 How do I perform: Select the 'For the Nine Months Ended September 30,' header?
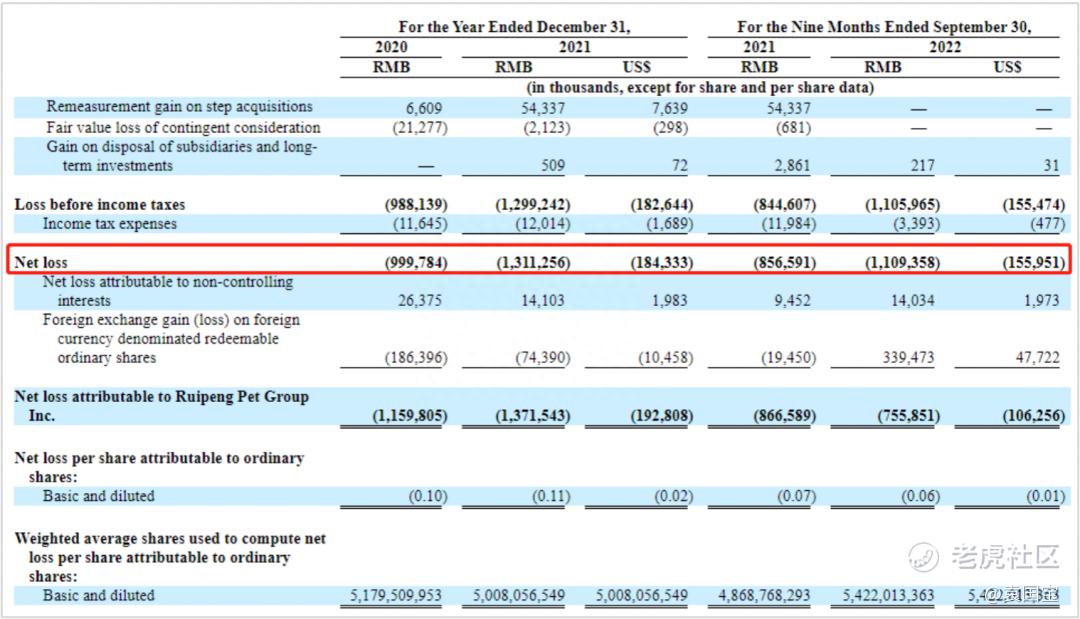point(884,27)
